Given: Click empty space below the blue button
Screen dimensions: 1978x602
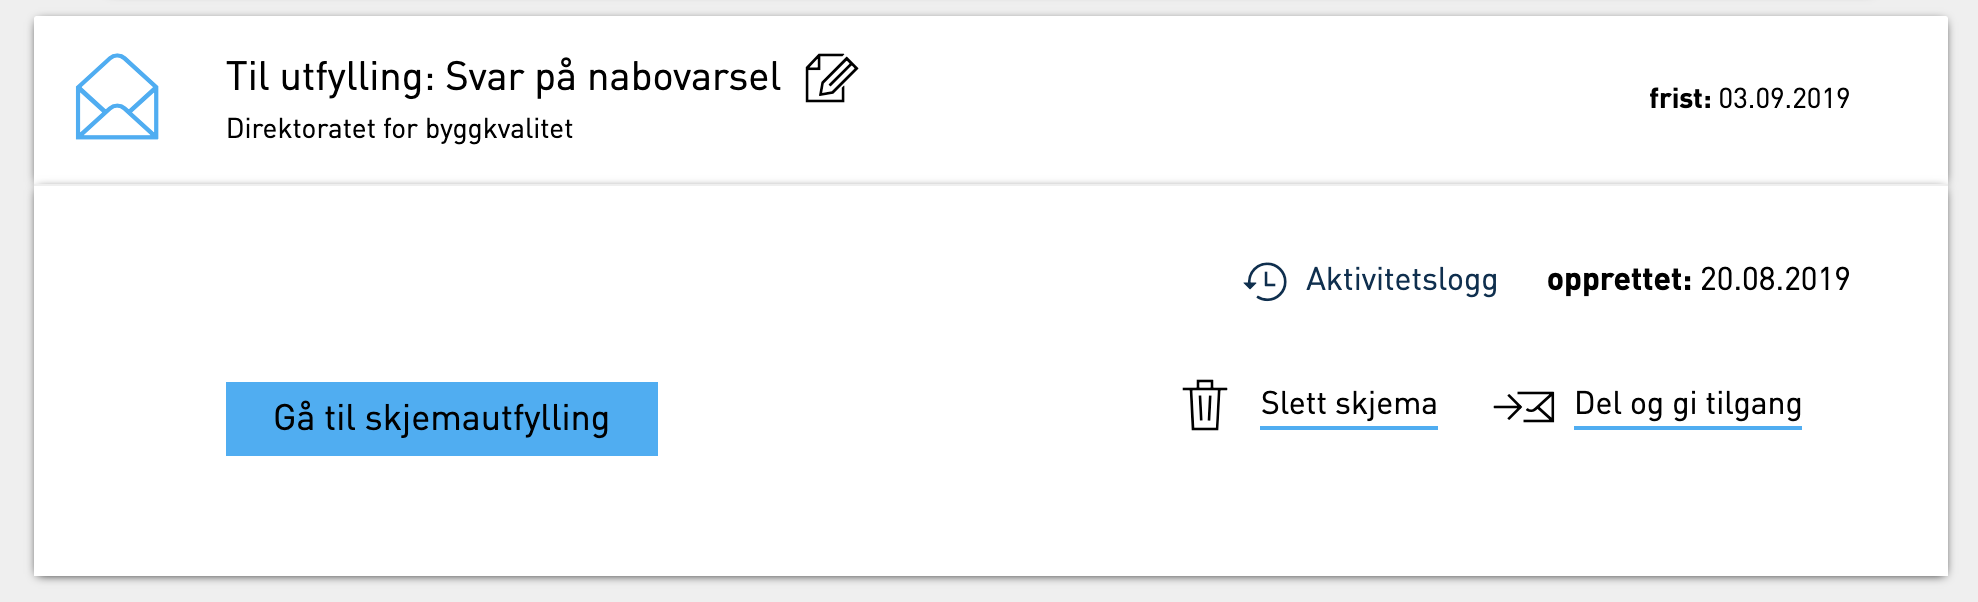Looking at the screenshot, I should pos(440,520).
